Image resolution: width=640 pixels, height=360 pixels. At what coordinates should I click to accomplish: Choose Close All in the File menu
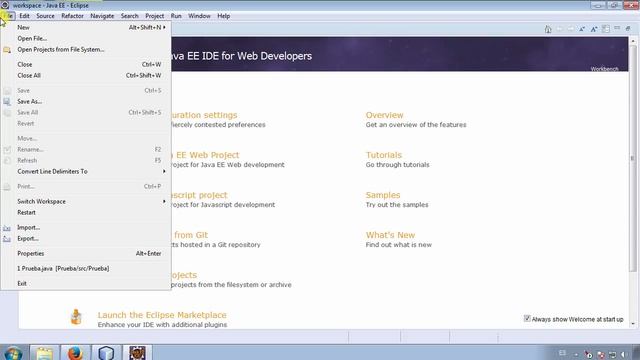point(86,76)
